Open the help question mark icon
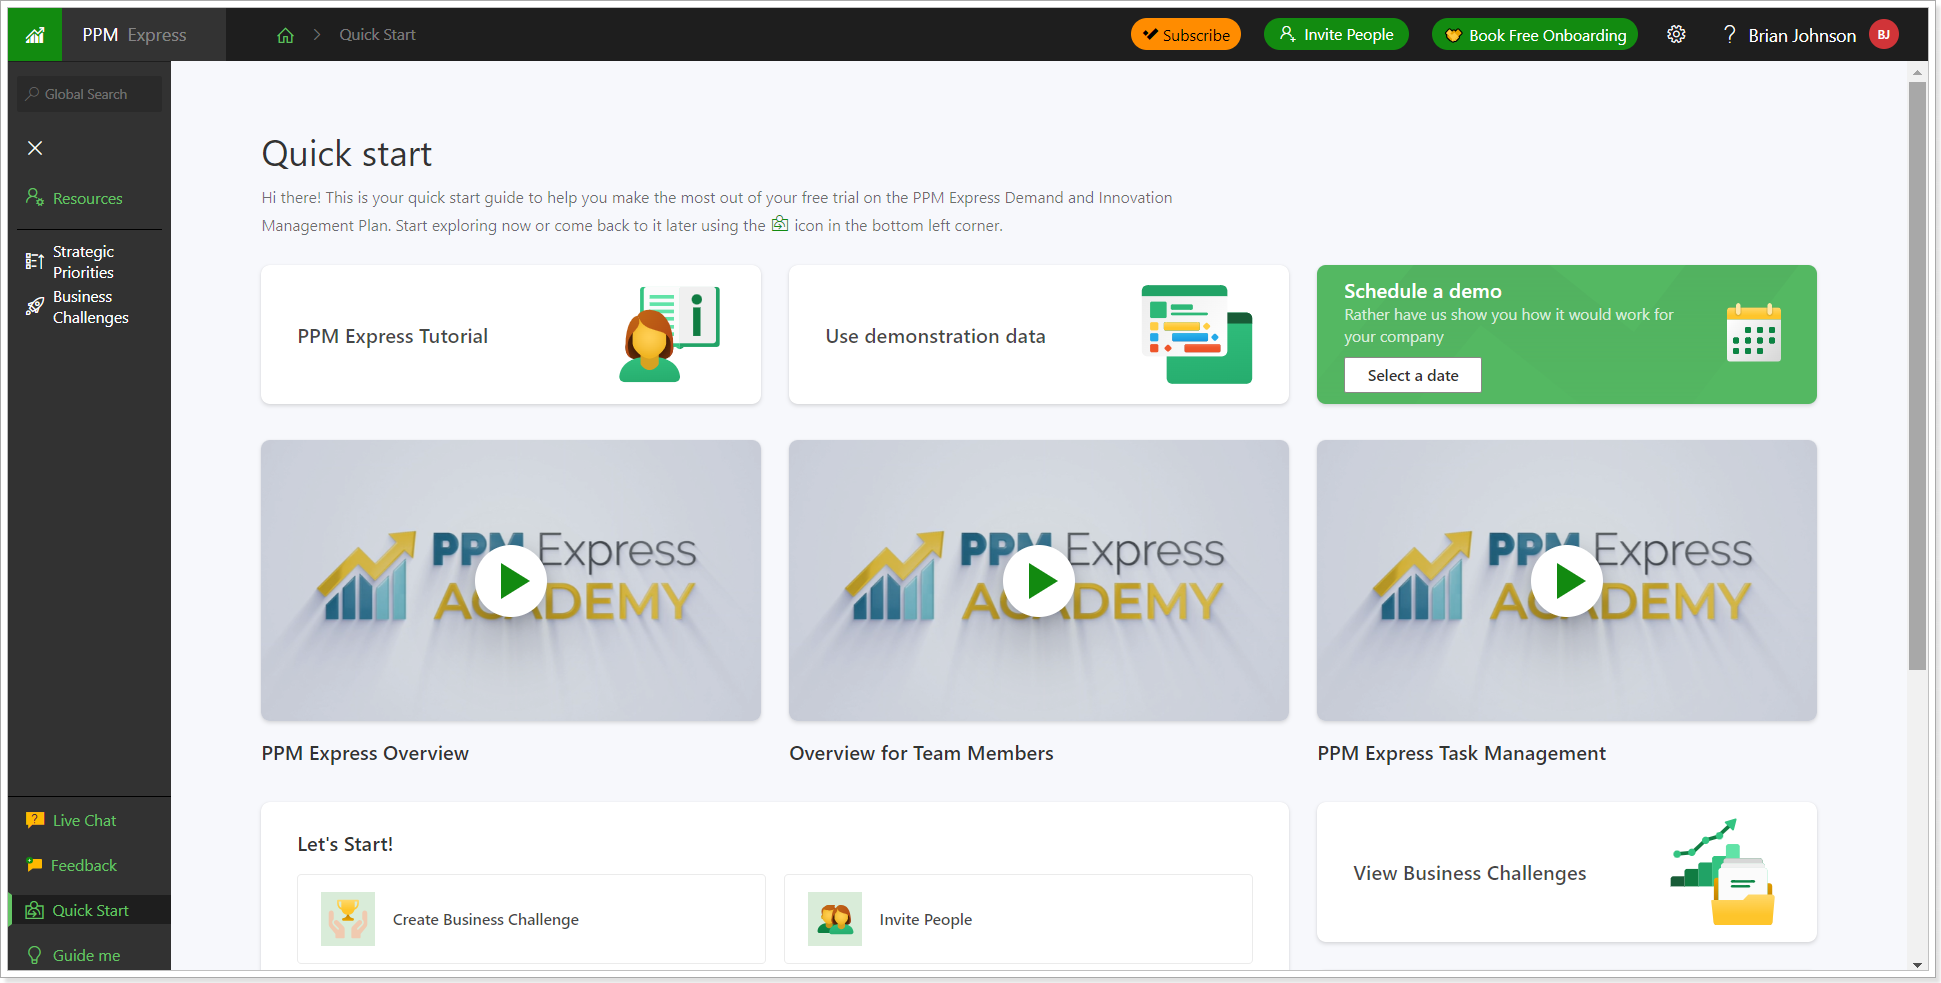Viewport: 1941px width, 983px height. (x=1729, y=35)
